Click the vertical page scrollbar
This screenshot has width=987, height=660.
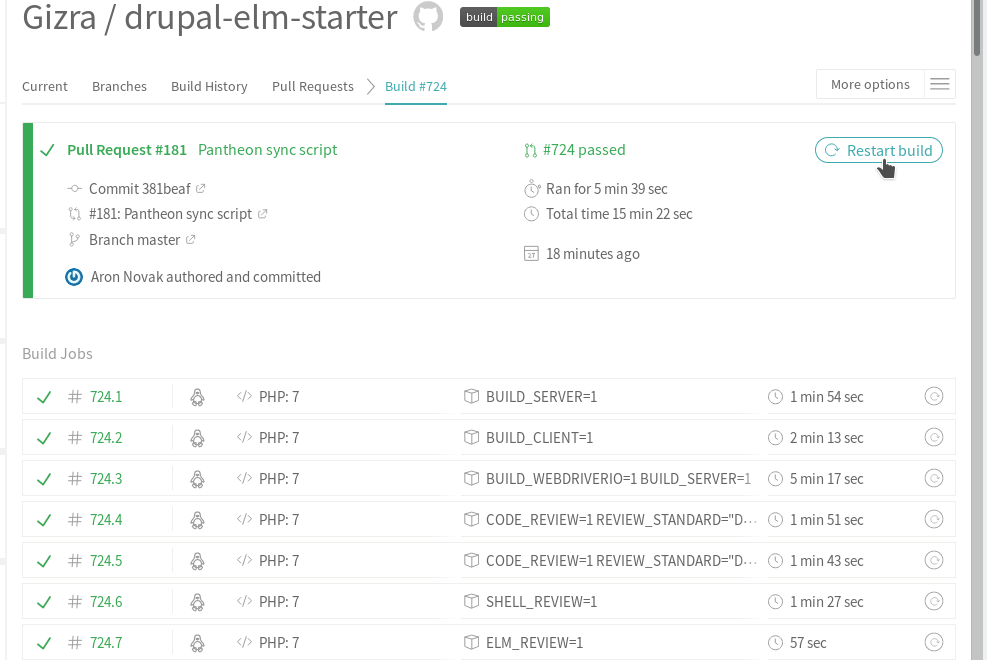pos(977,300)
